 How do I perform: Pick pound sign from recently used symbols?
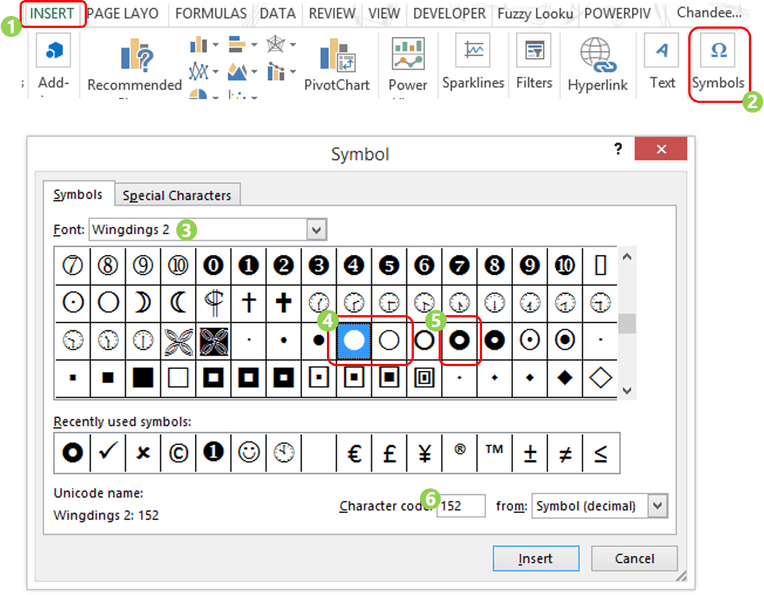click(389, 453)
